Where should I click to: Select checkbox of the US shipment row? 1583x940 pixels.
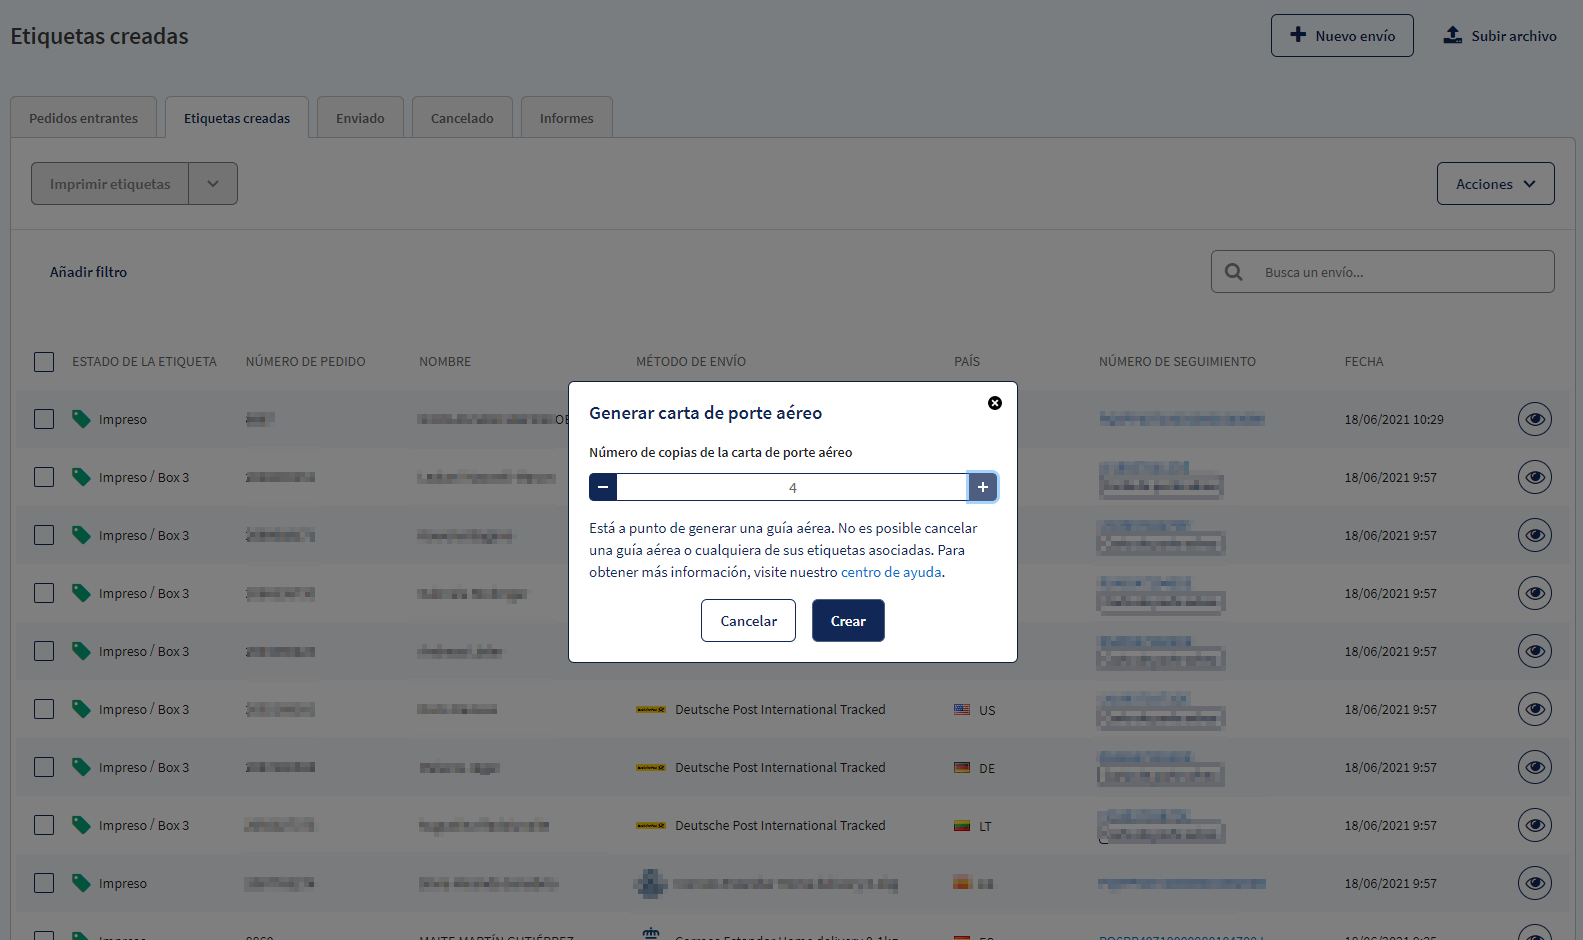coord(44,709)
